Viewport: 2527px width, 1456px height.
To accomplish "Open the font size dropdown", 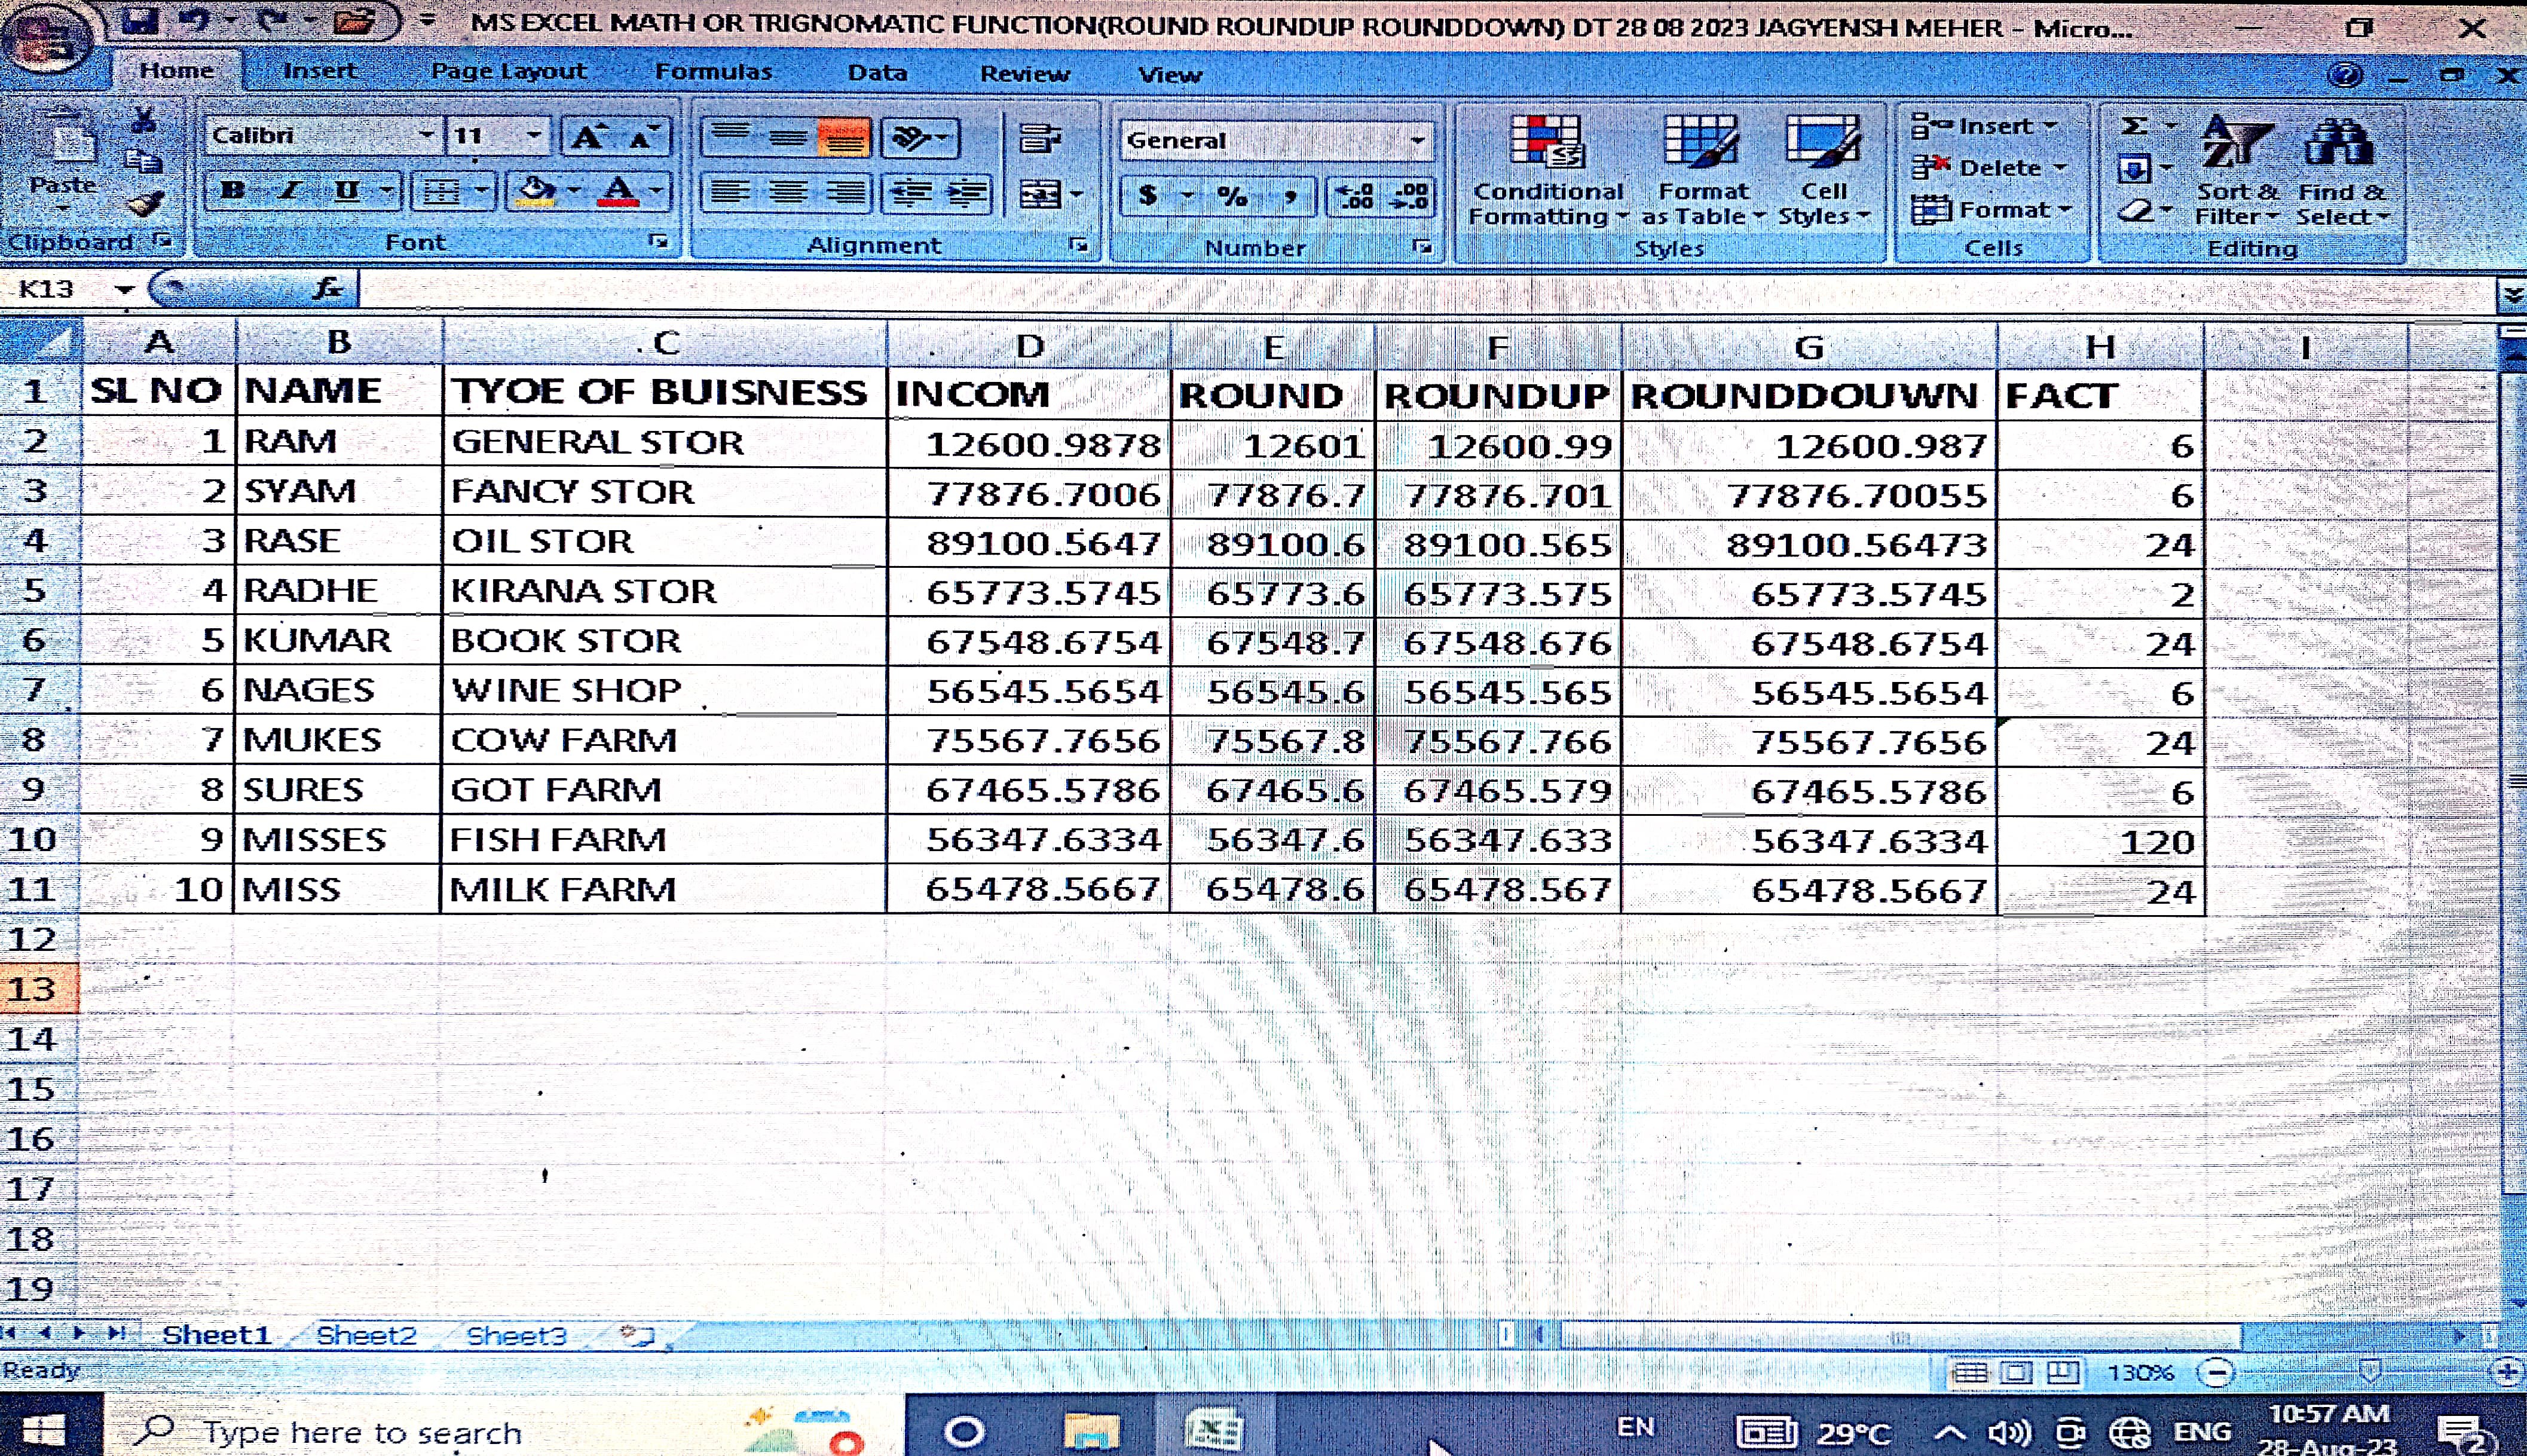I will (534, 135).
